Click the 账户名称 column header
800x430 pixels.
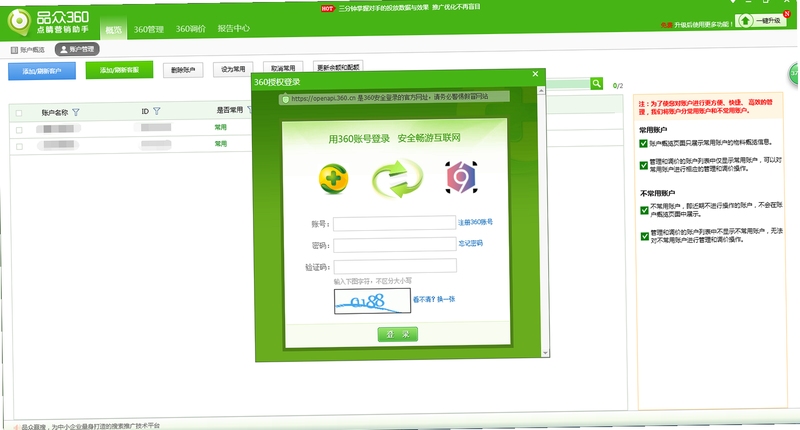[55, 113]
